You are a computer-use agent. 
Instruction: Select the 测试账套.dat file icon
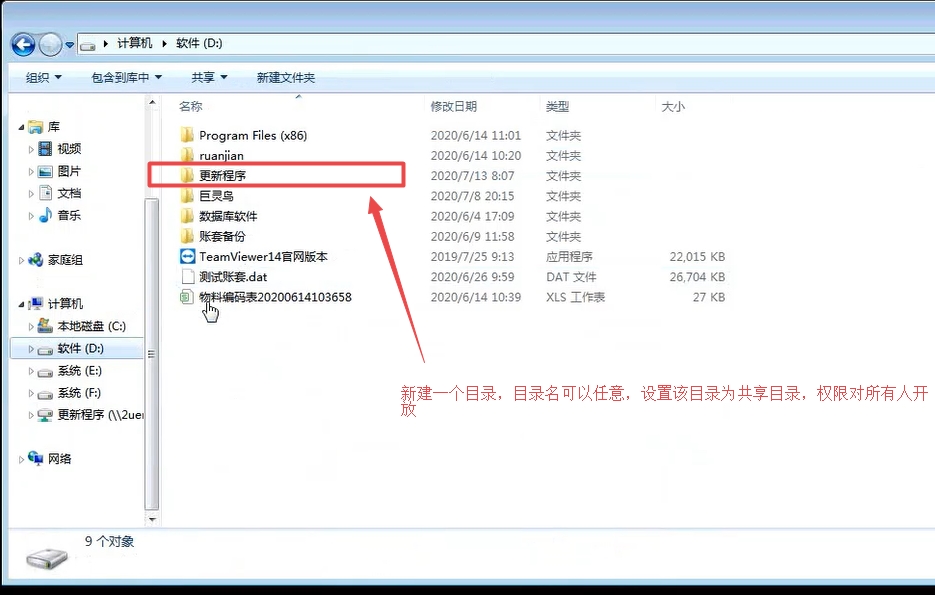[x=186, y=277]
